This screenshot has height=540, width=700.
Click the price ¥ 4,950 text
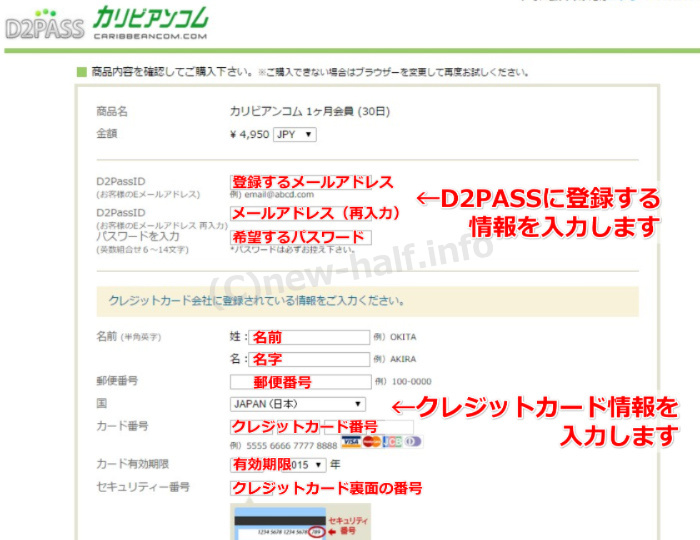coord(250,134)
